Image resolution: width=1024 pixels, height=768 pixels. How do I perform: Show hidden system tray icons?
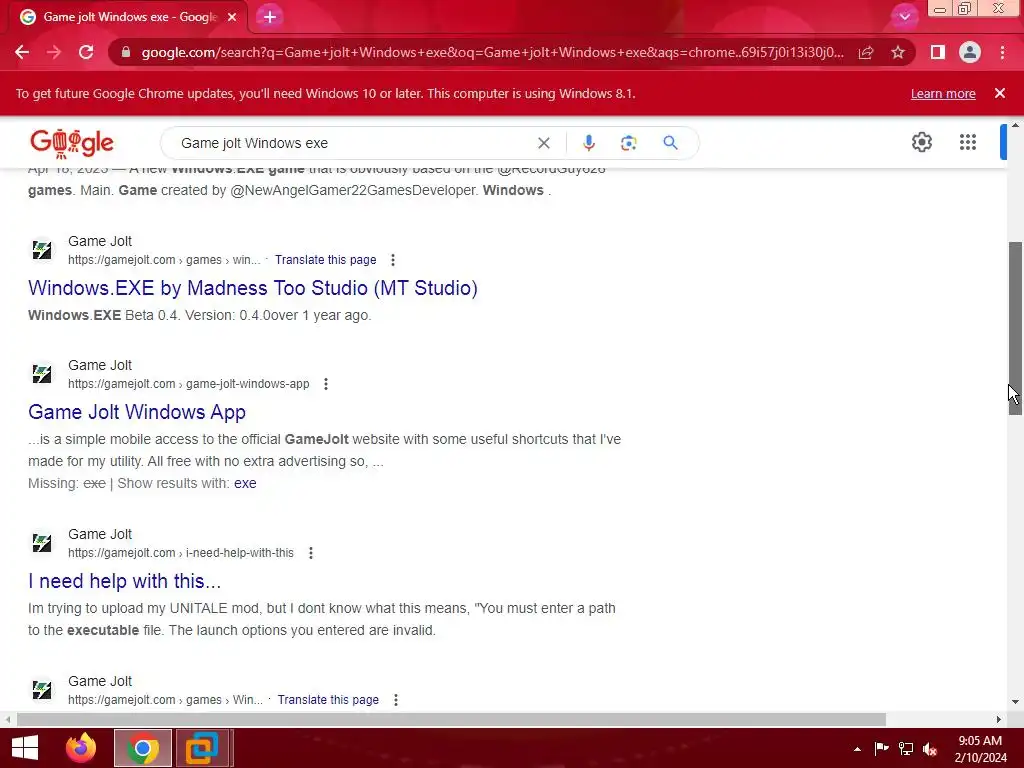(x=857, y=749)
